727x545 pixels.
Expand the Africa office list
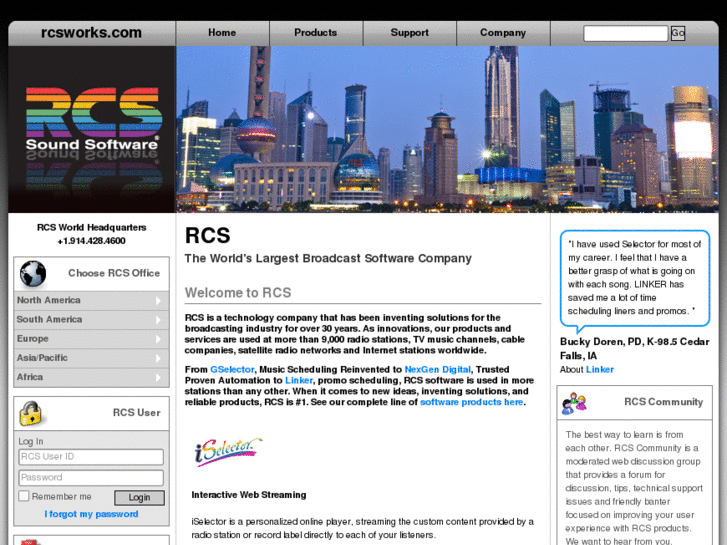pyautogui.click(x=91, y=377)
